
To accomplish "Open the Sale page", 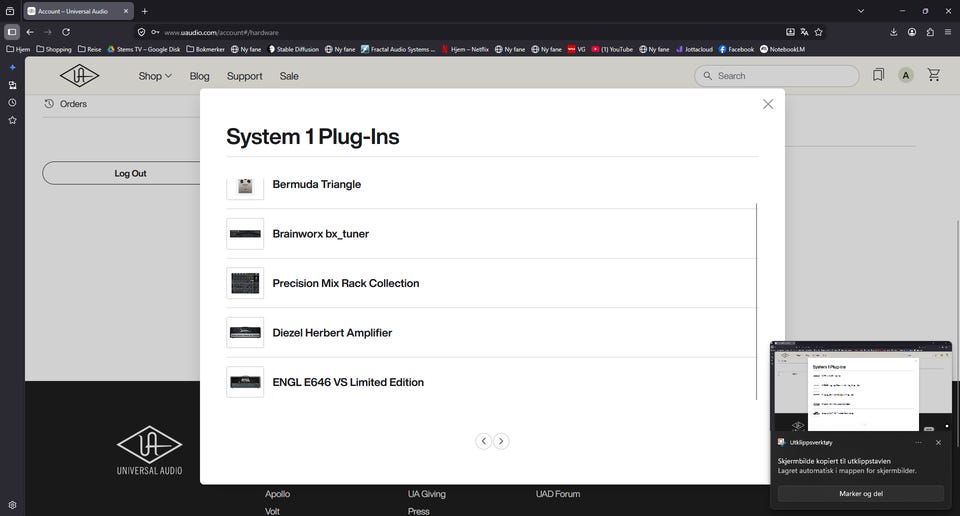I will [289, 76].
